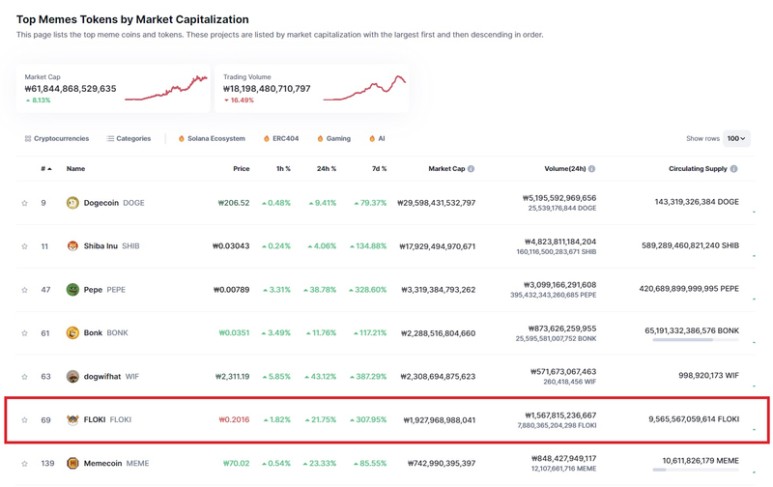Click FLOKI price ₩0.2016
This screenshot has width=773, height=487.
234,419
